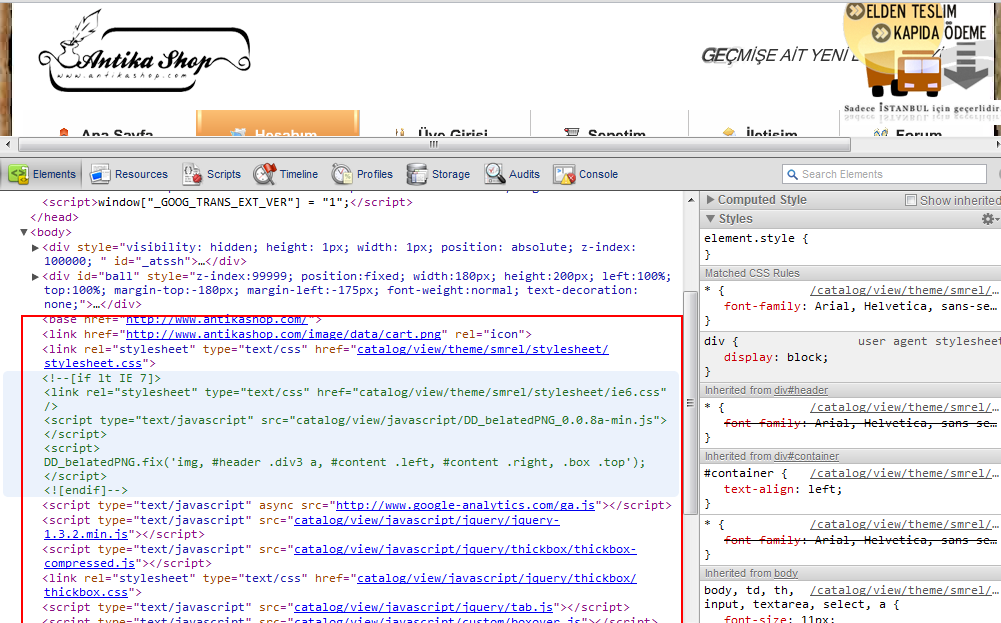Click the Antika Shop logo
Image resolution: width=1001 pixels, height=623 pixels.
pyautogui.click(x=144, y=52)
